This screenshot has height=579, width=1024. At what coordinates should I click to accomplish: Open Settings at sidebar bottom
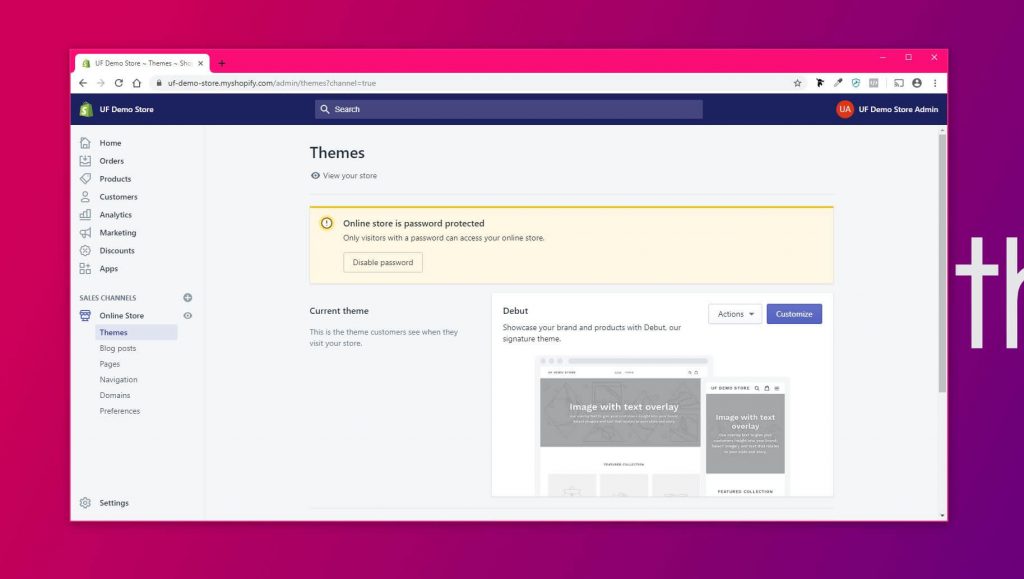point(114,503)
